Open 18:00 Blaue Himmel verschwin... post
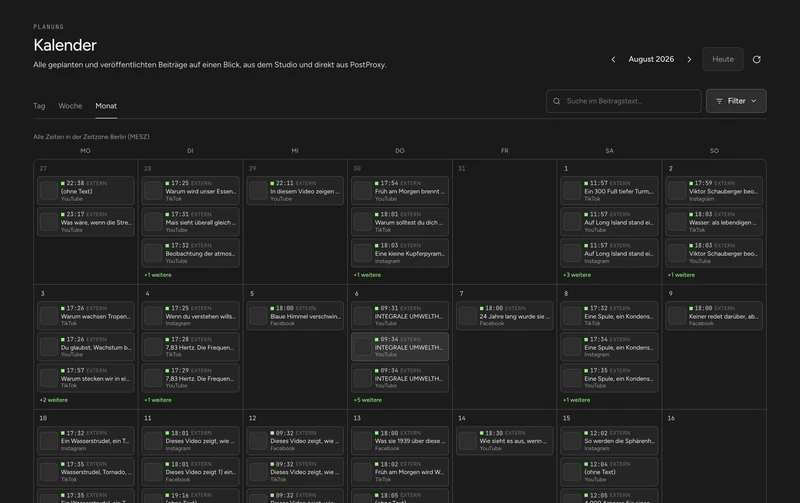Screen dimensions: 800x503 pos(295,316)
